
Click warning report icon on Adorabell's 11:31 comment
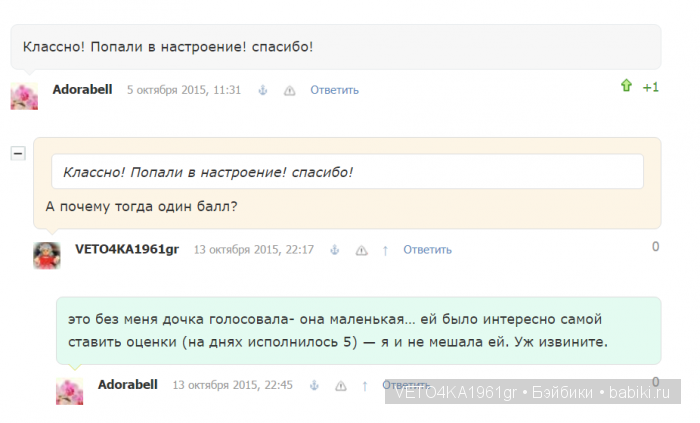289,91
